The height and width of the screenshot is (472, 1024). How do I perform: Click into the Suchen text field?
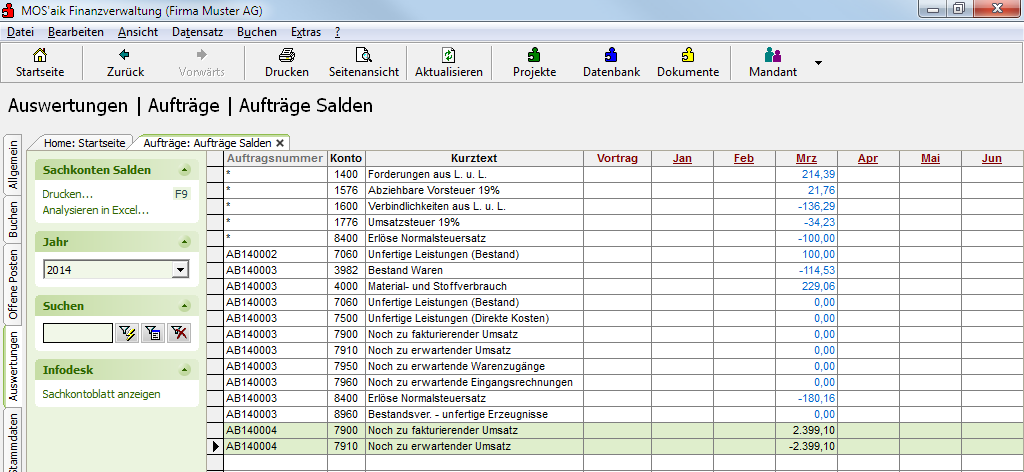(x=78, y=333)
